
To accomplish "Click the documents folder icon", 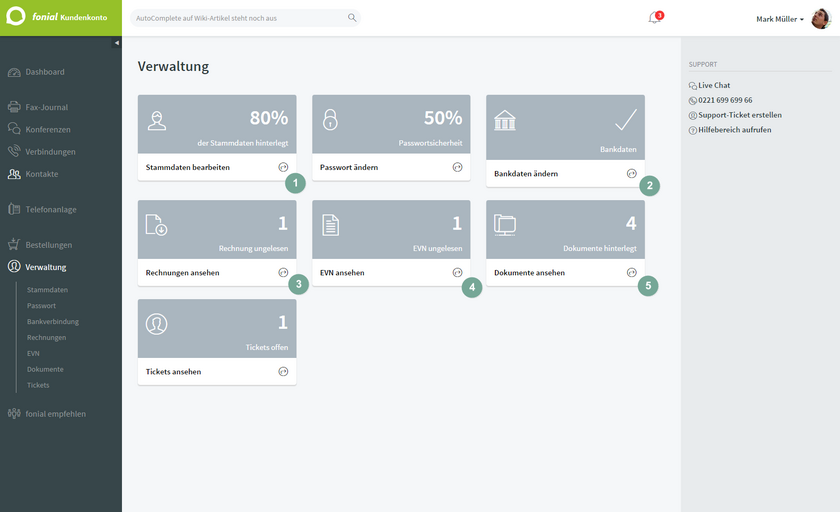I will coord(505,225).
